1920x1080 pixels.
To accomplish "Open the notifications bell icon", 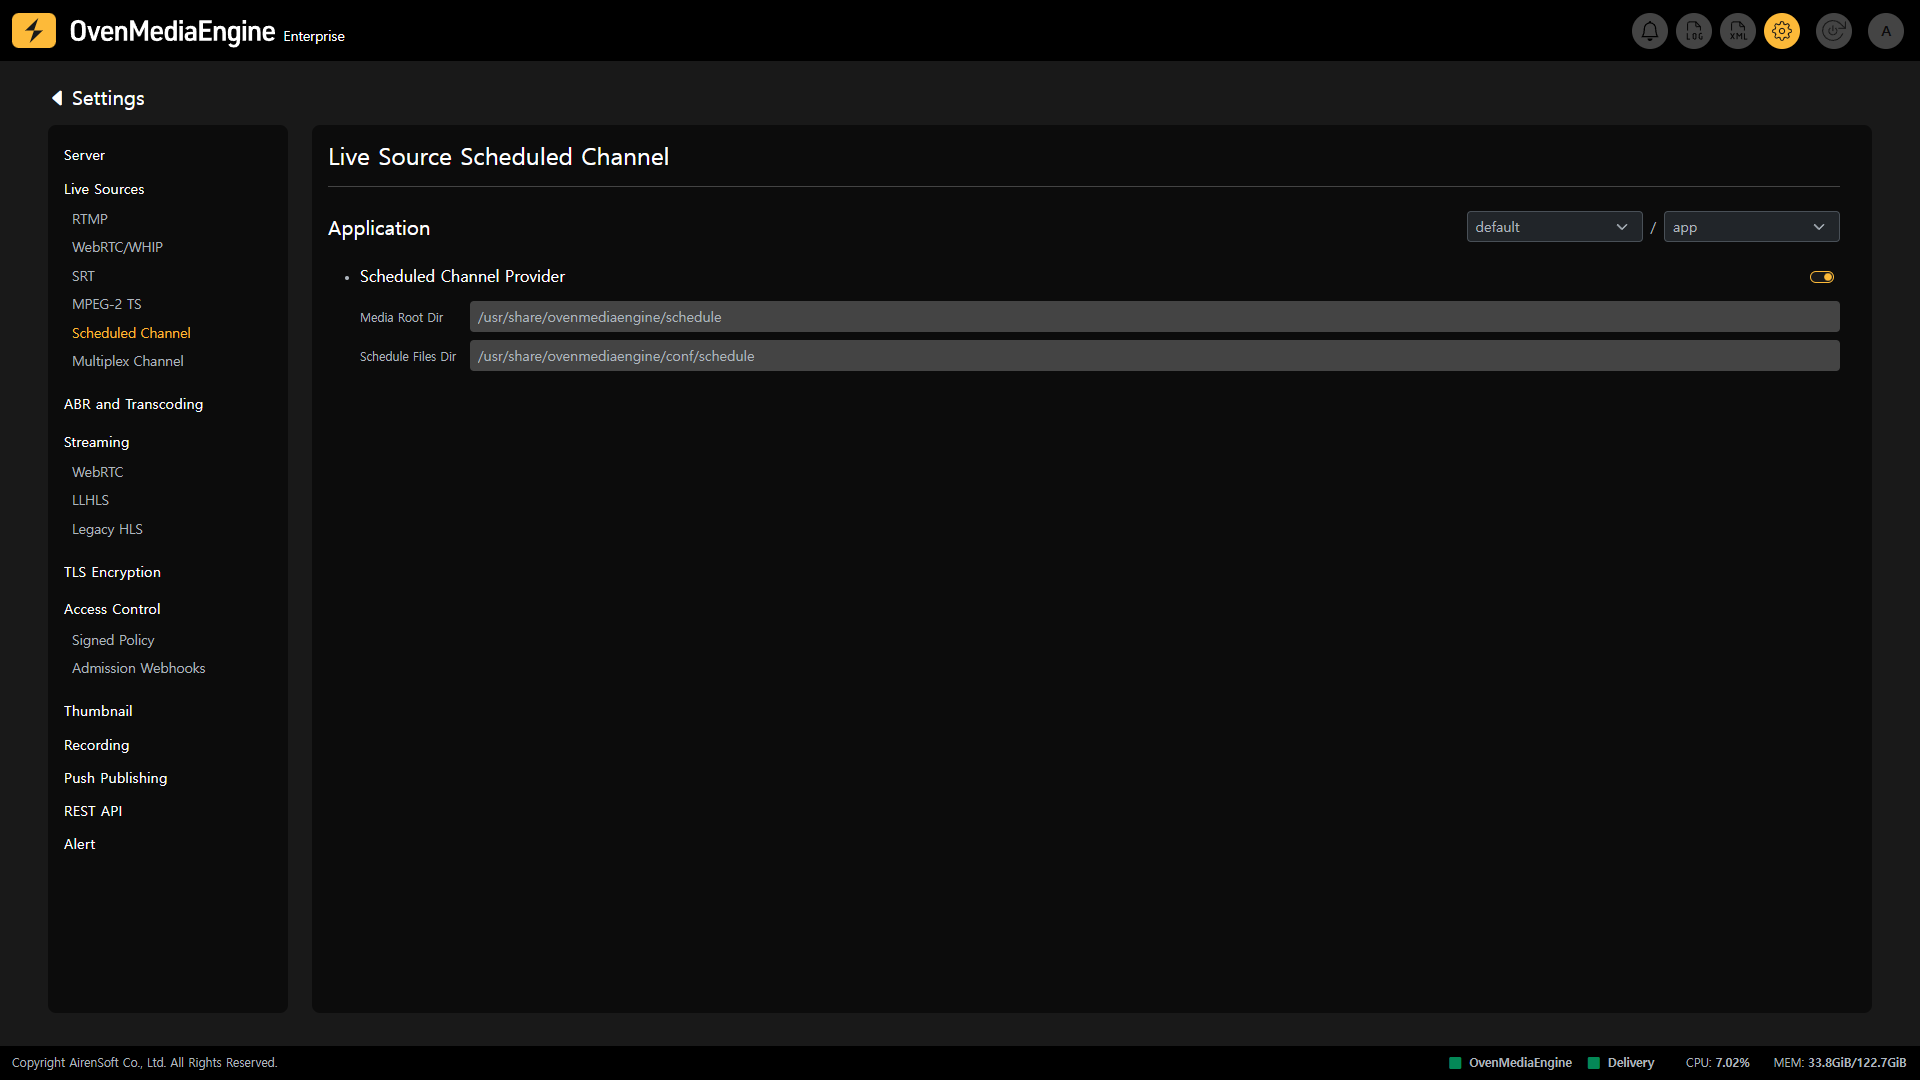I will coord(1650,31).
